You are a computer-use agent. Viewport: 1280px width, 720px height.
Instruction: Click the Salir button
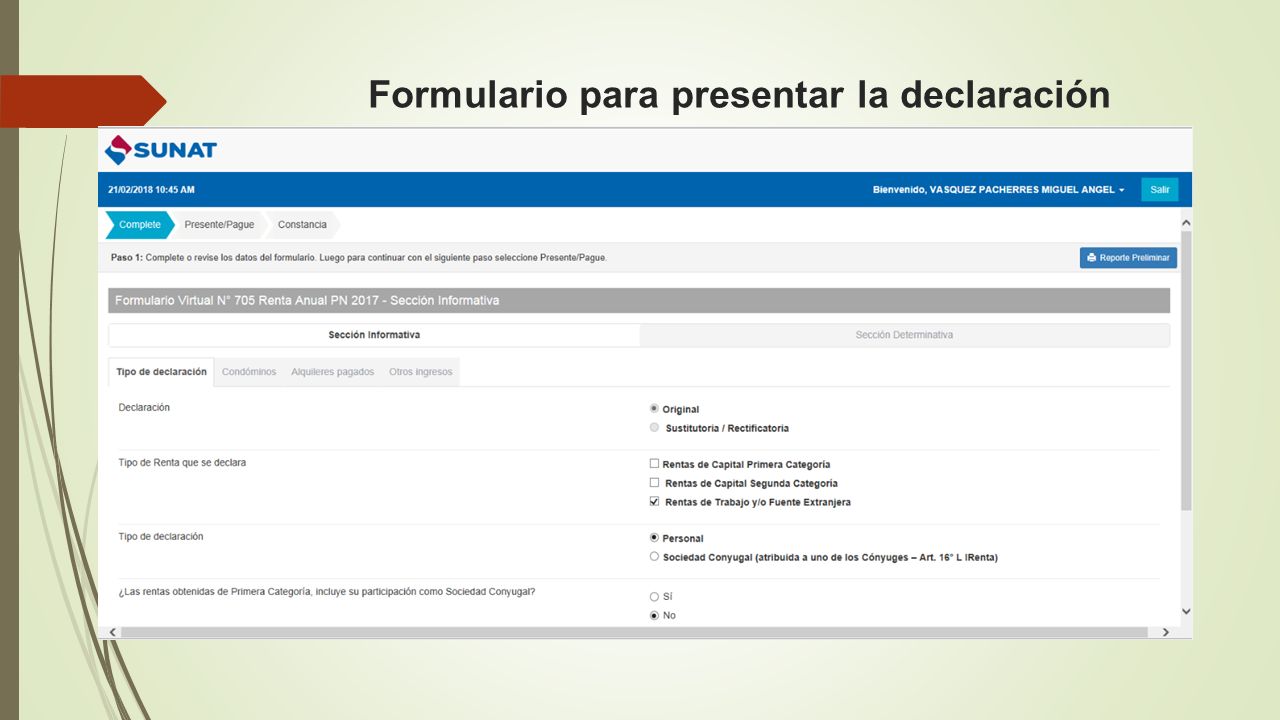pyautogui.click(x=1159, y=190)
